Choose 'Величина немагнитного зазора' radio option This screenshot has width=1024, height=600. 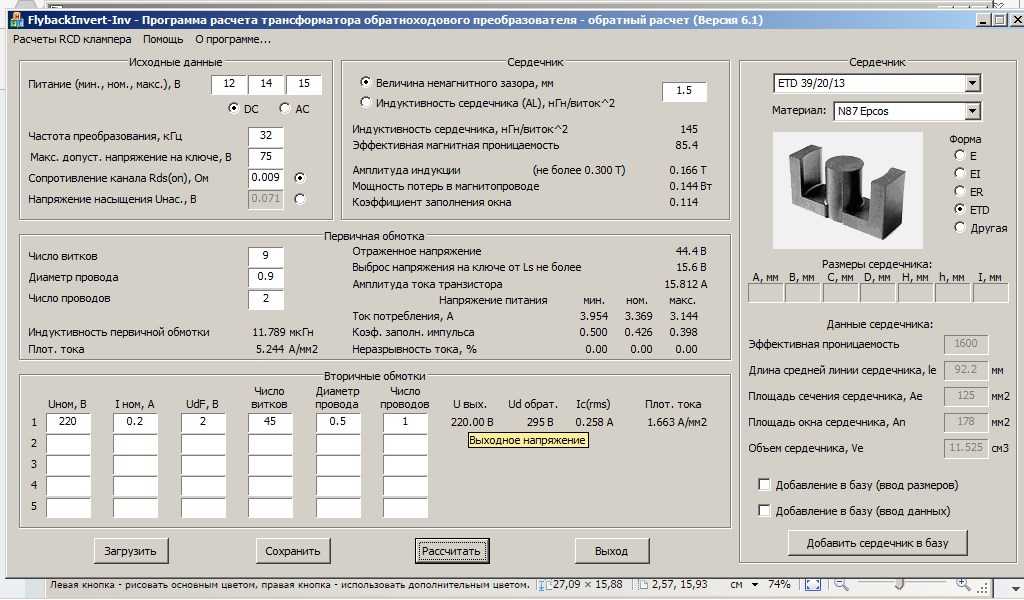365,82
